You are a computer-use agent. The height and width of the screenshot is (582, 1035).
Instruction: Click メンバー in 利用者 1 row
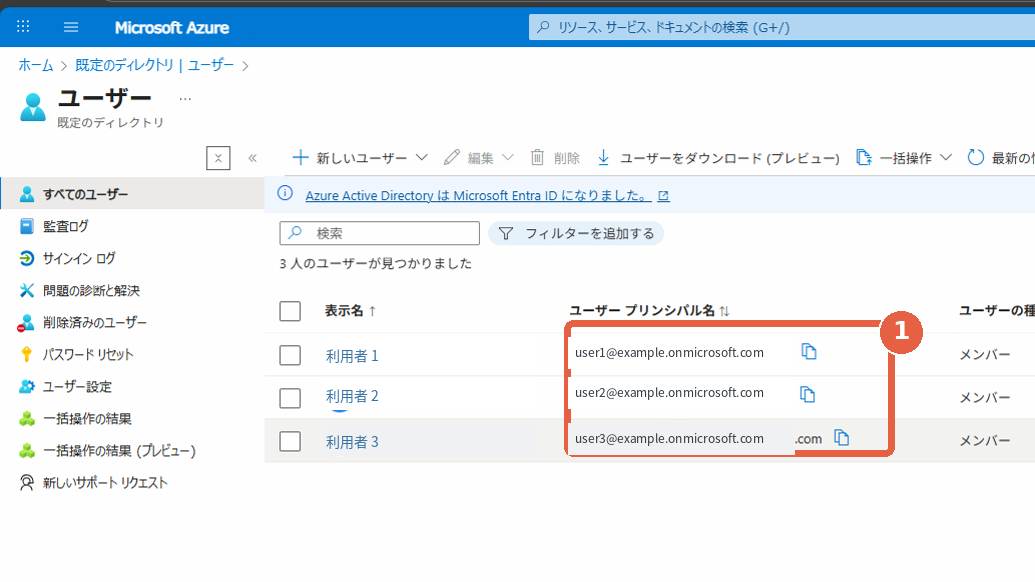click(985, 355)
